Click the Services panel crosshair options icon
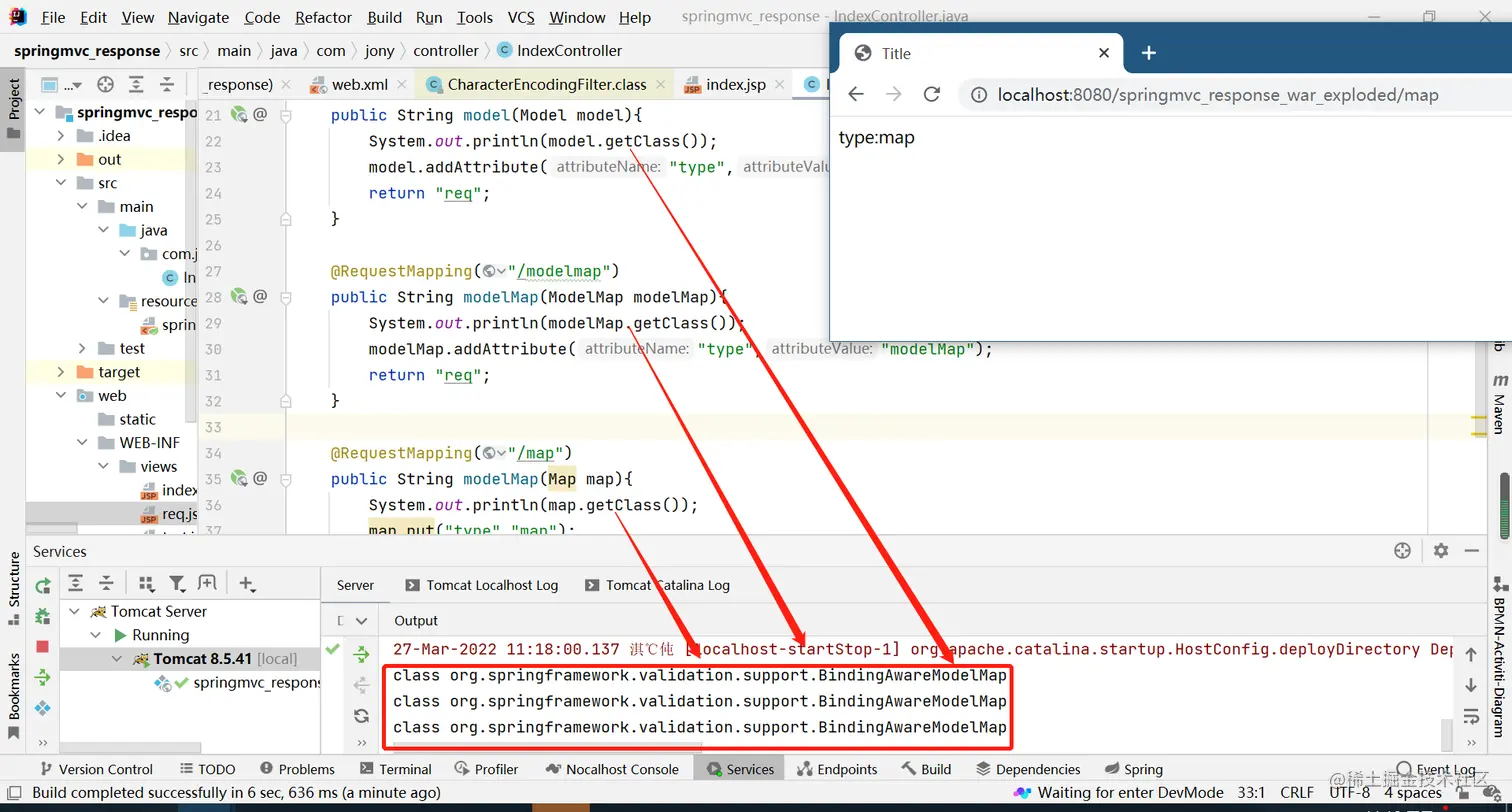Image resolution: width=1512 pixels, height=812 pixels. point(1402,551)
